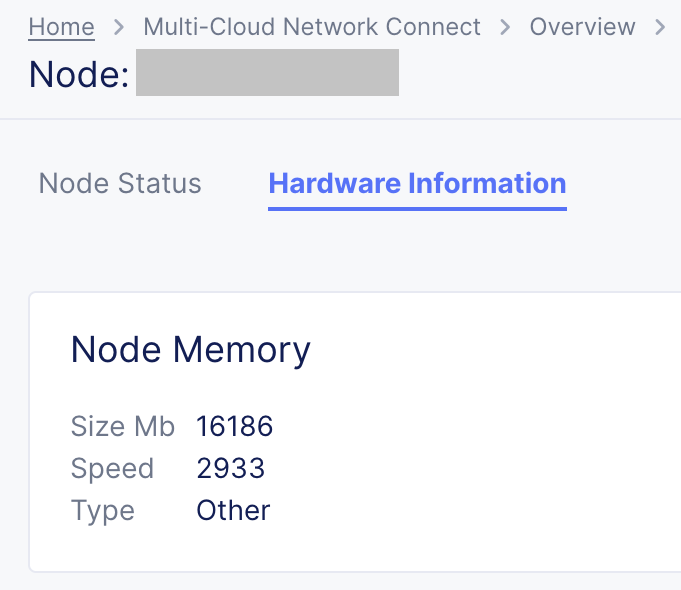Click the Home breadcrumb link
Viewport: 681px width, 590px height.
click(61, 27)
